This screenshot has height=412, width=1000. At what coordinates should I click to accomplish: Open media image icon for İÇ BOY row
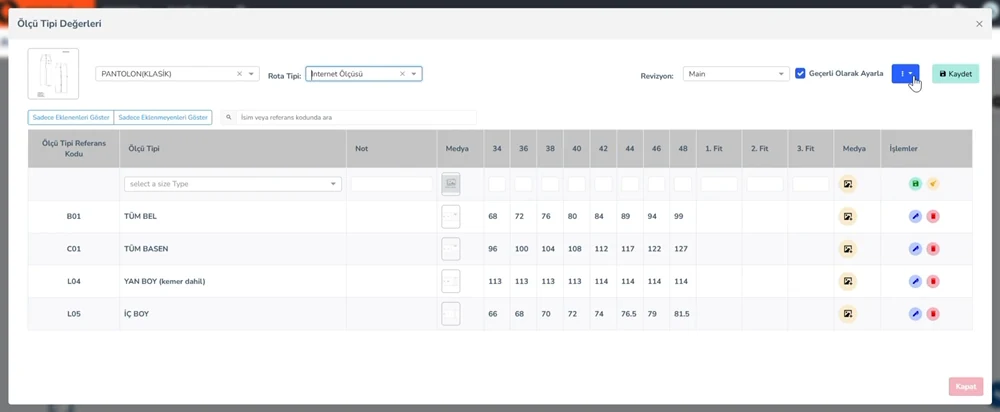[848, 314]
